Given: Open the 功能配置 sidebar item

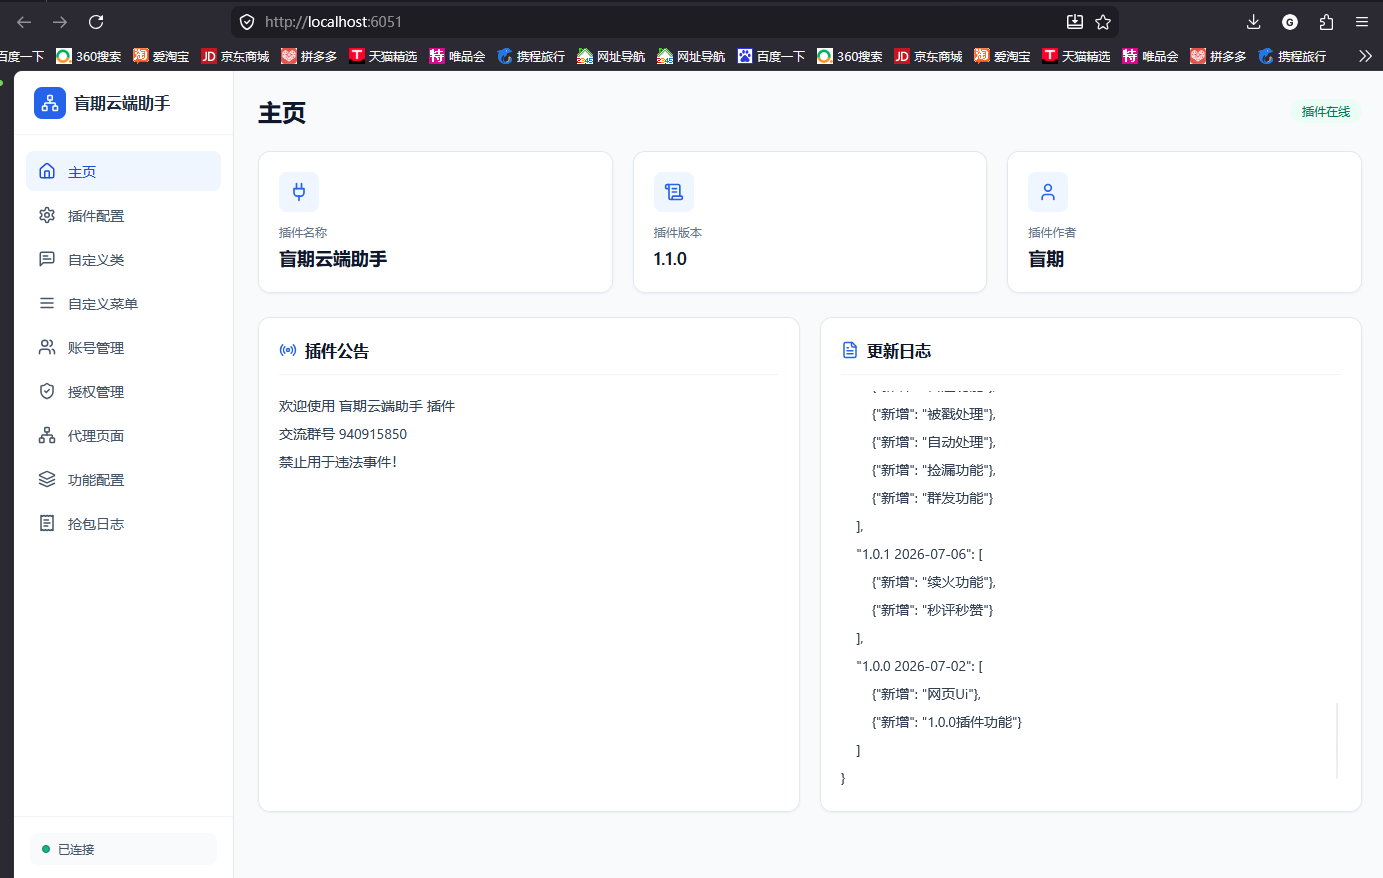Looking at the screenshot, I should 123,479.
